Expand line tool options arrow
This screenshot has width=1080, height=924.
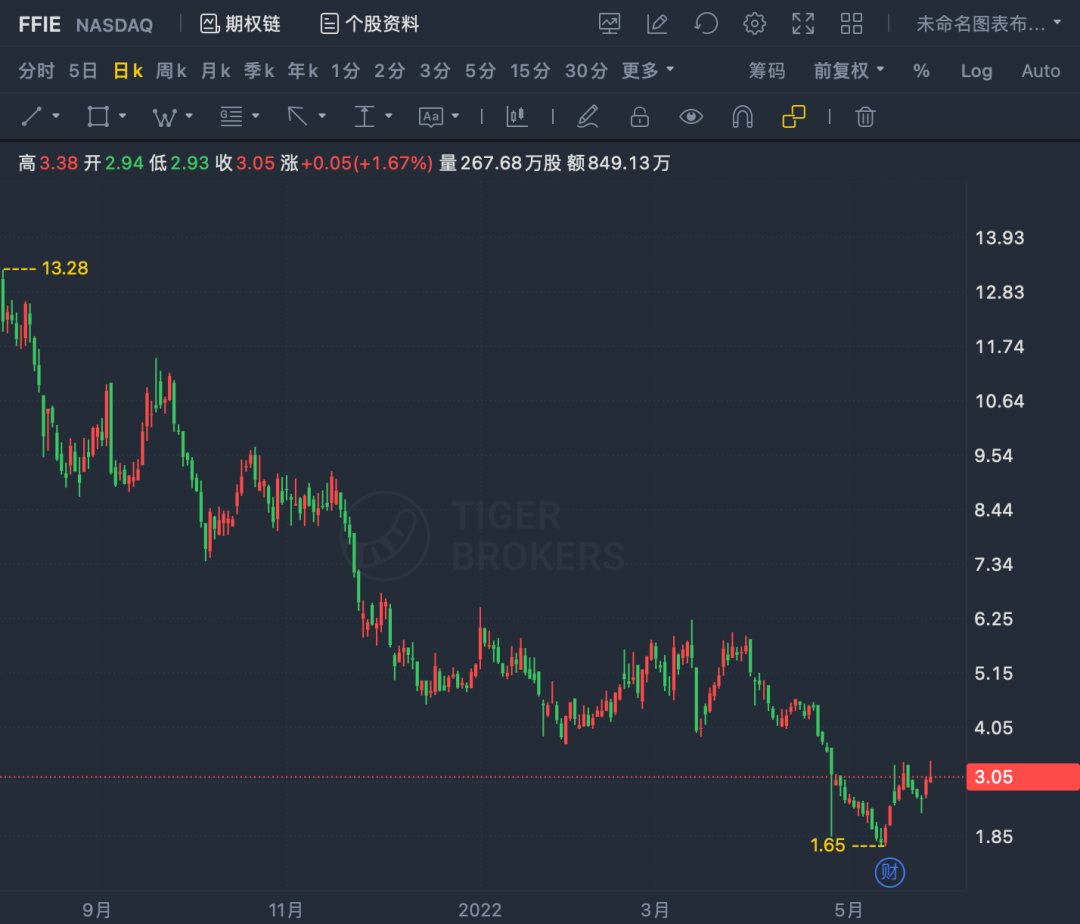coord(56,116)
